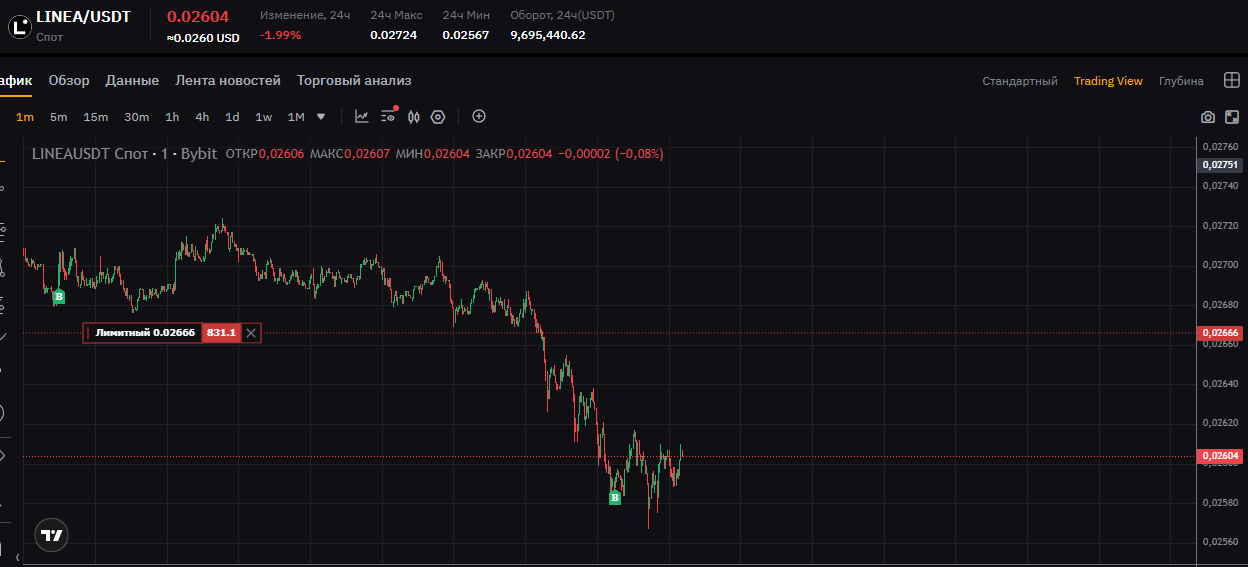
Task: Select the 4h timeframe button
Action: click(x=202, y=117)
